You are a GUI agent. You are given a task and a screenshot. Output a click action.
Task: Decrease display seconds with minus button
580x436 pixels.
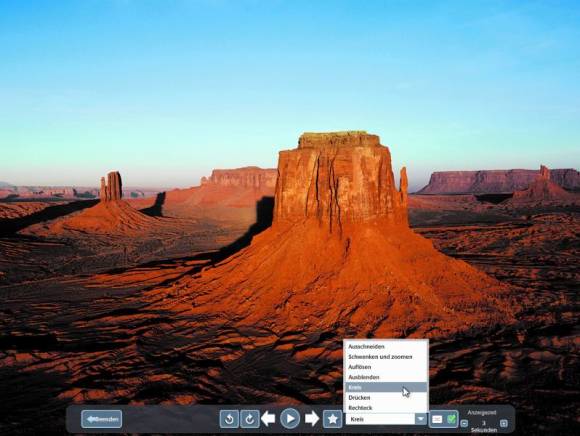coord(464,423)
